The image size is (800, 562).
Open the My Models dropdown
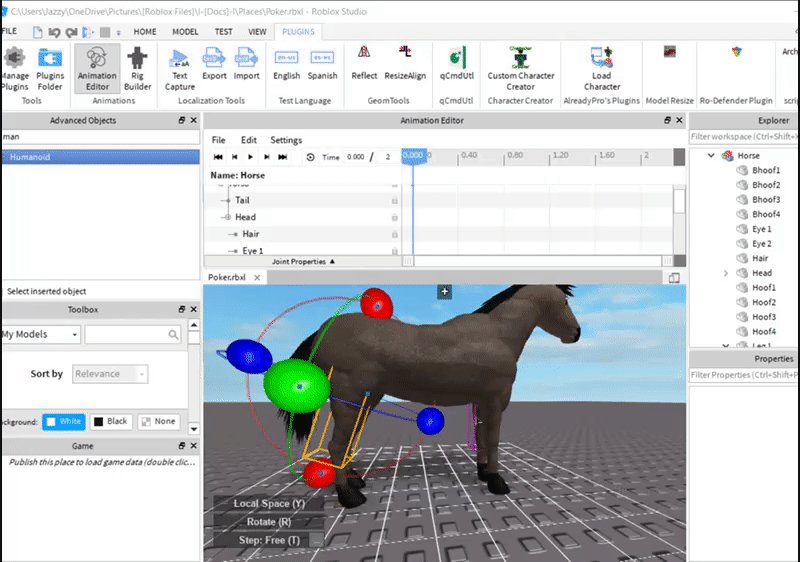pos(40,335)
